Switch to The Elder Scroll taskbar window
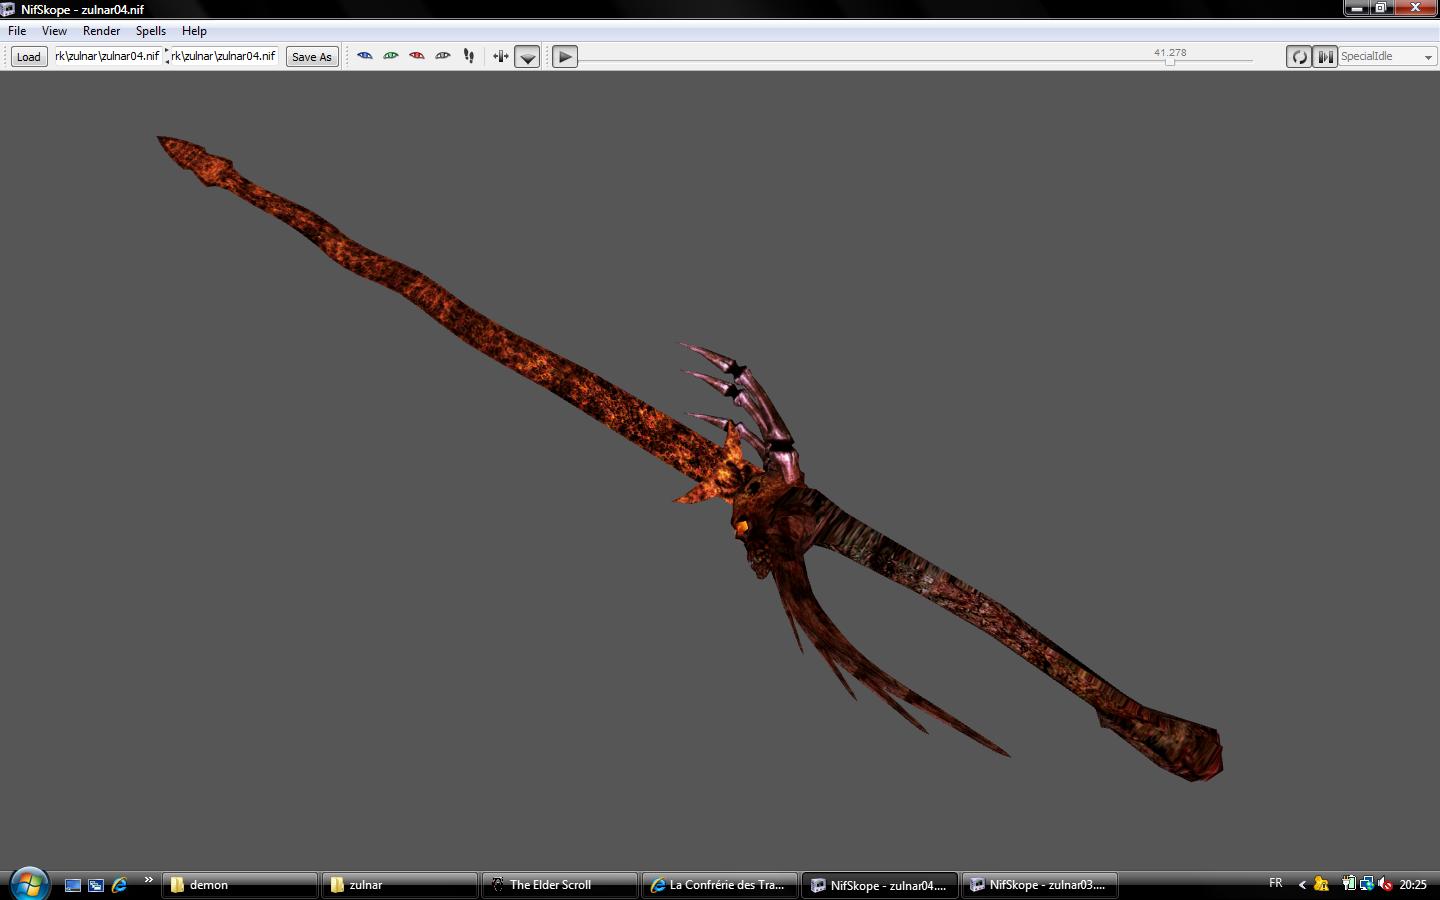Screen dimensions: 1440x900 560,885
